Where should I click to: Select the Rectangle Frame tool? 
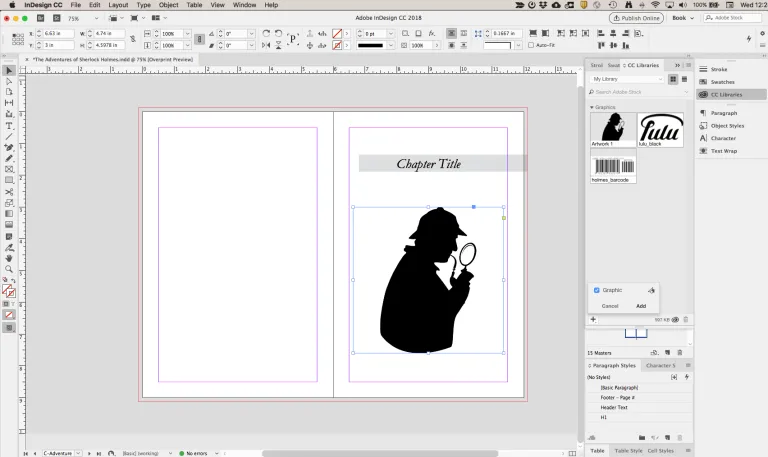[9, 169]
